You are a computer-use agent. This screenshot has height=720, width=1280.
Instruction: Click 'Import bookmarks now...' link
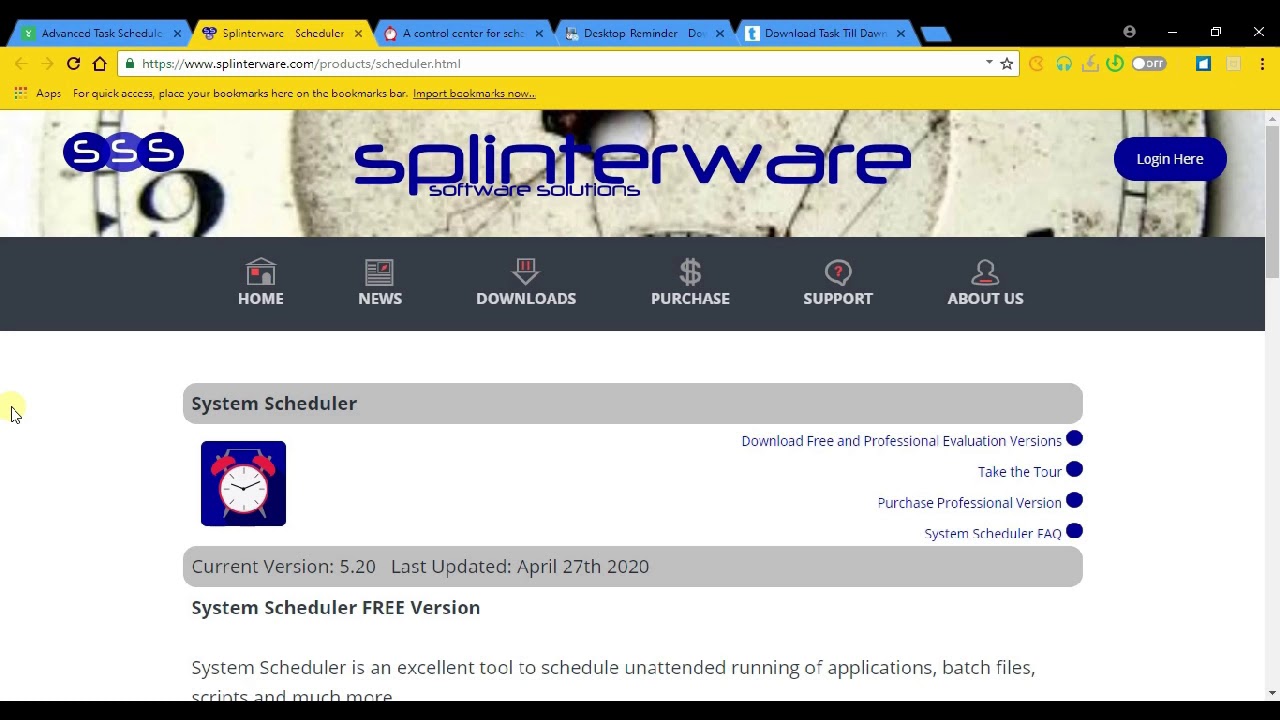474,93
